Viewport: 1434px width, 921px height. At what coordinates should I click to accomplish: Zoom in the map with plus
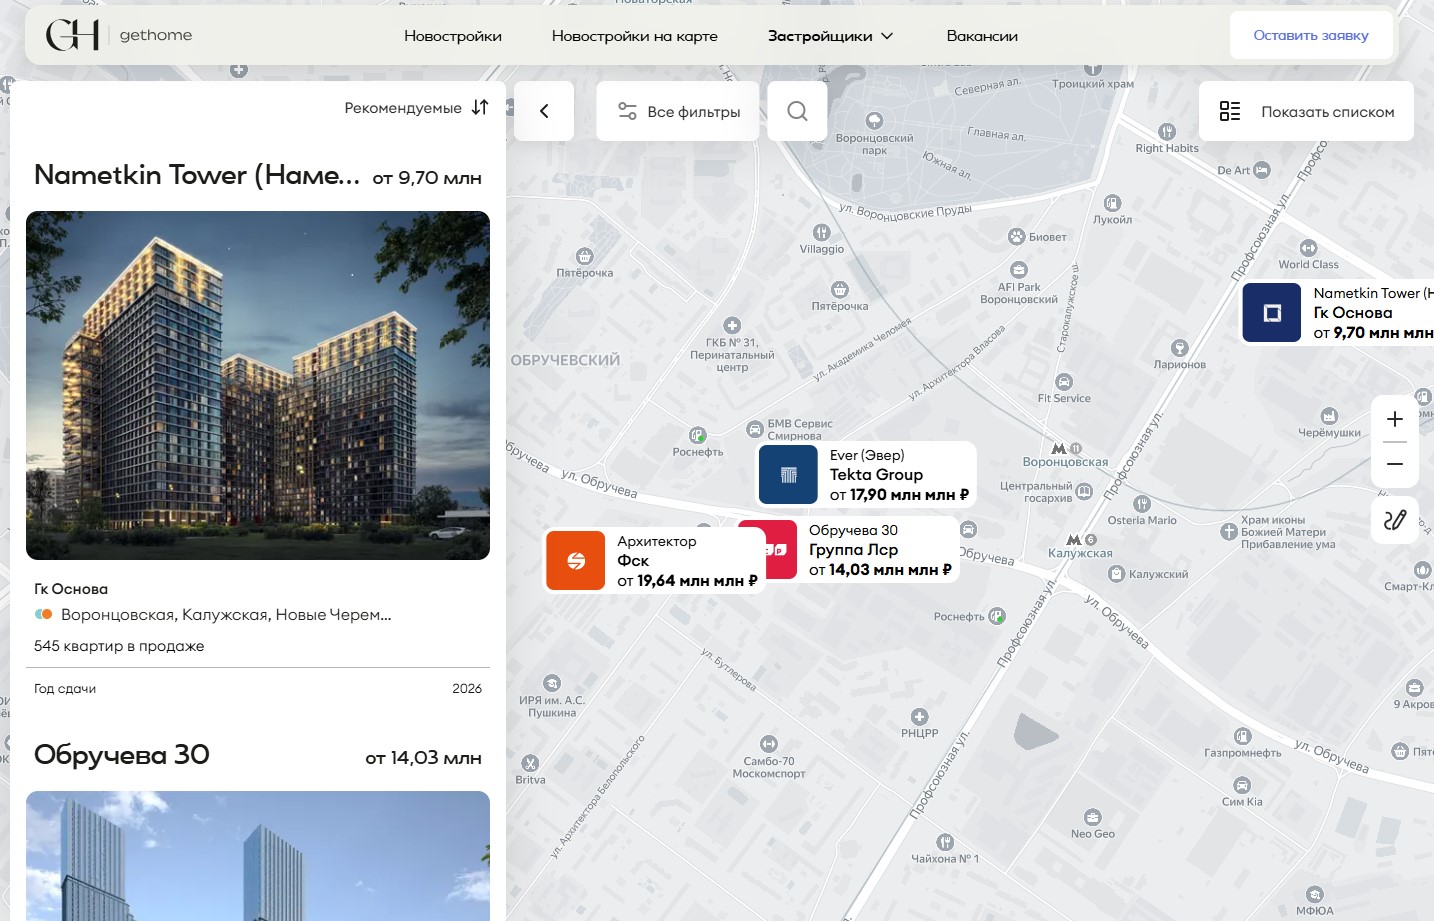1395,419
